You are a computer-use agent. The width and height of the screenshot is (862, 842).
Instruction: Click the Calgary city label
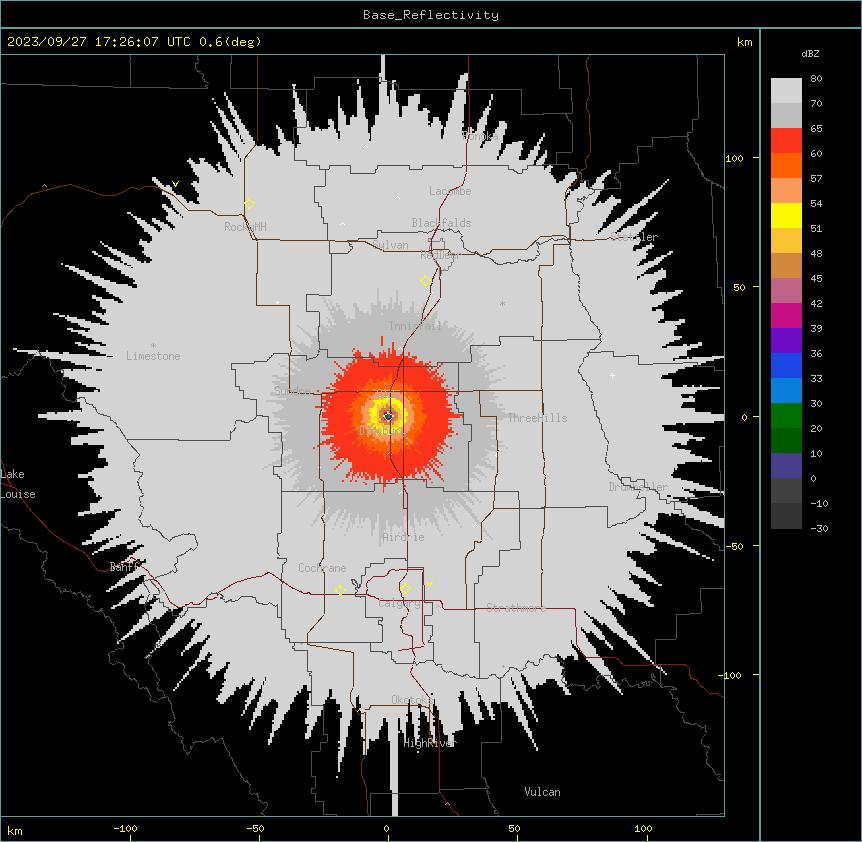click(x=399, y=603)
